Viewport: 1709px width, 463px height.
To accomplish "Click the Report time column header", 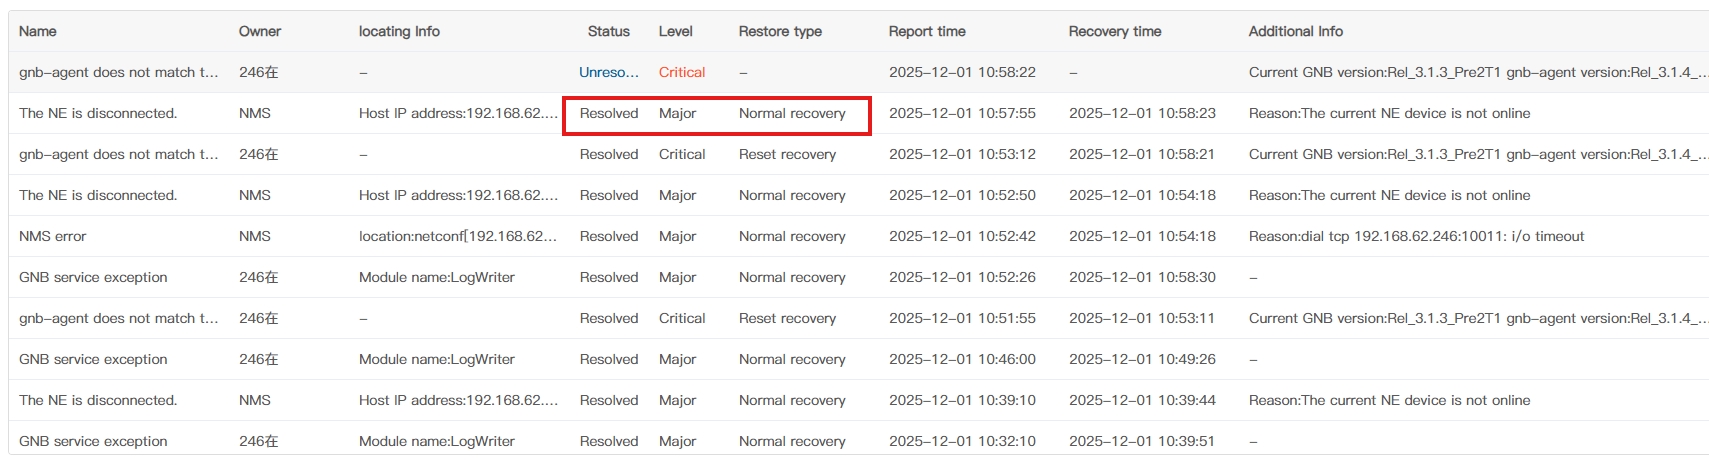I will coord(927,31).
